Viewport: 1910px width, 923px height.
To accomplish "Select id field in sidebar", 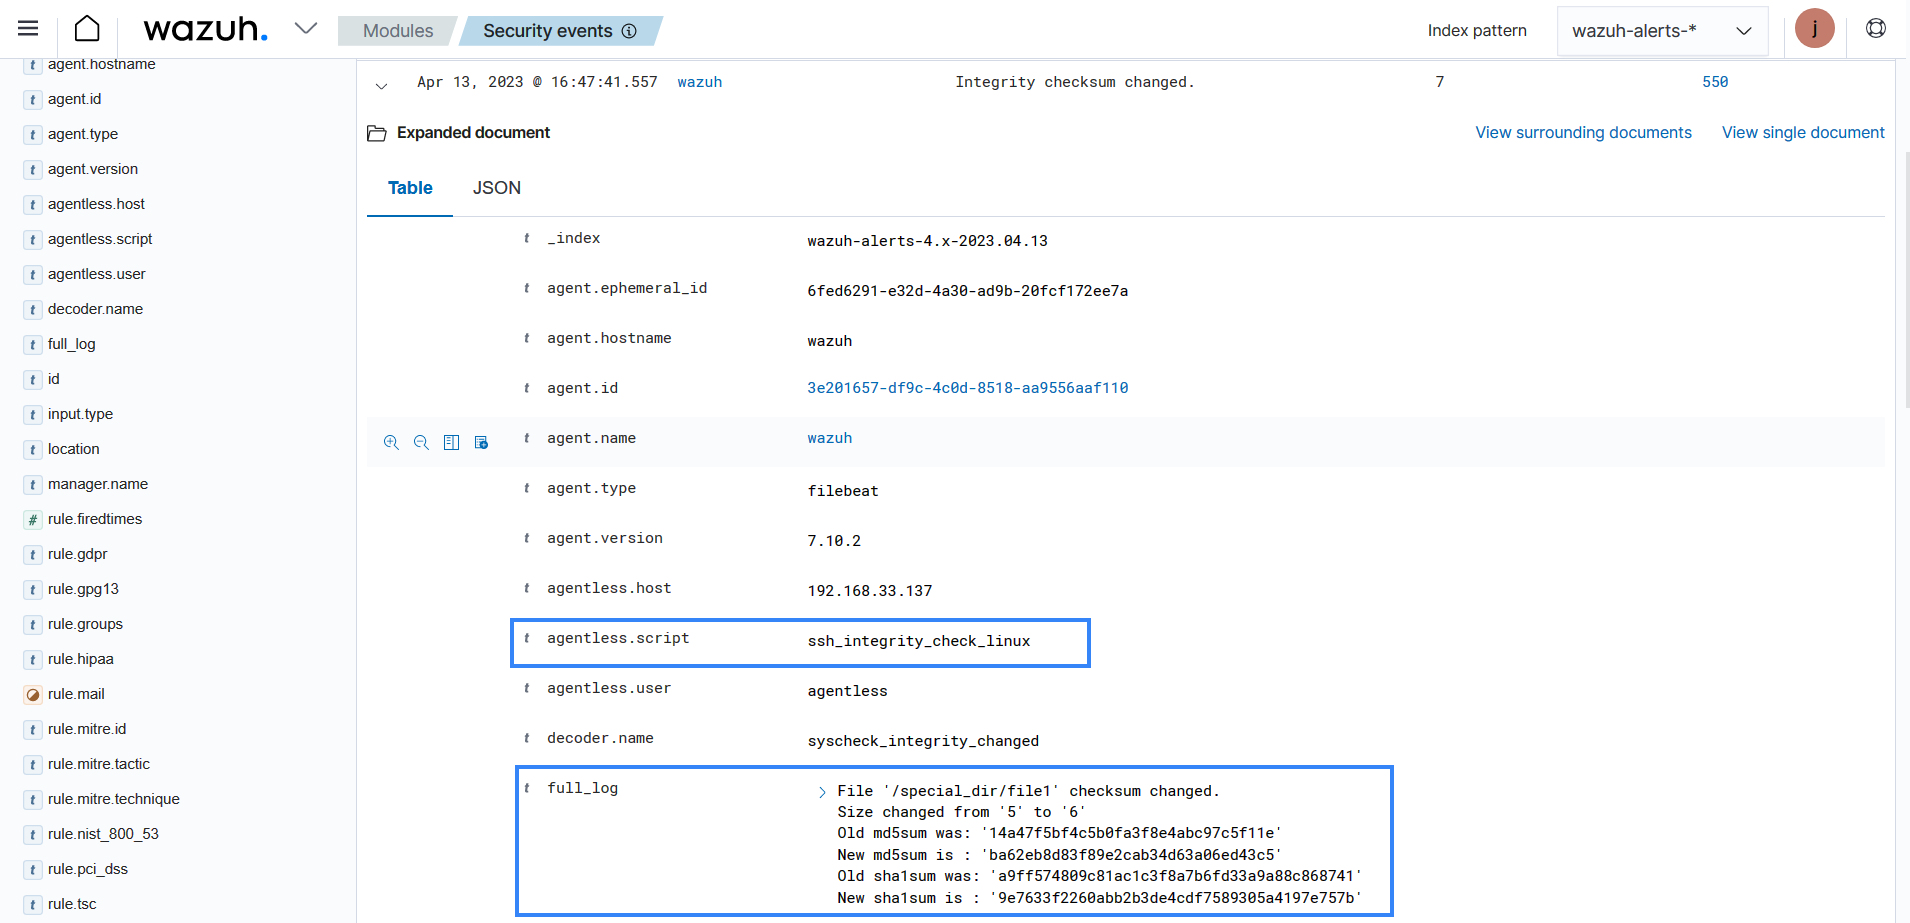I will (53, 379).
